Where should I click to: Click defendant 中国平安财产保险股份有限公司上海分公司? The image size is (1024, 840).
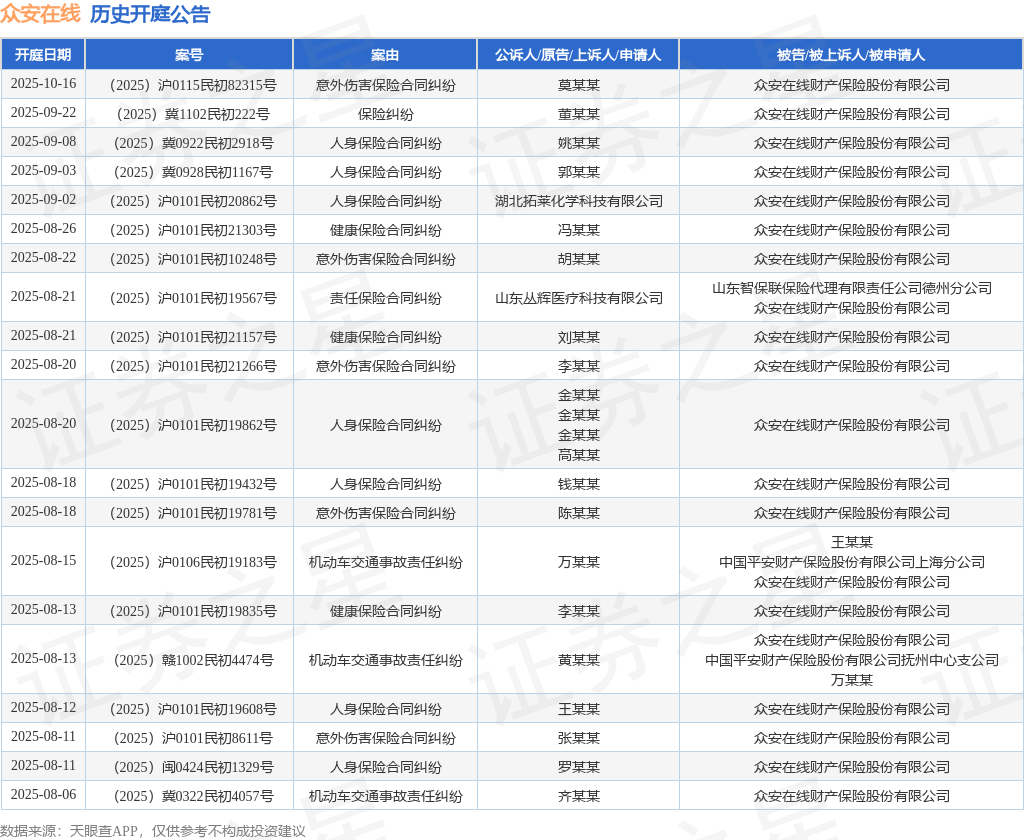tap(852, 562)
